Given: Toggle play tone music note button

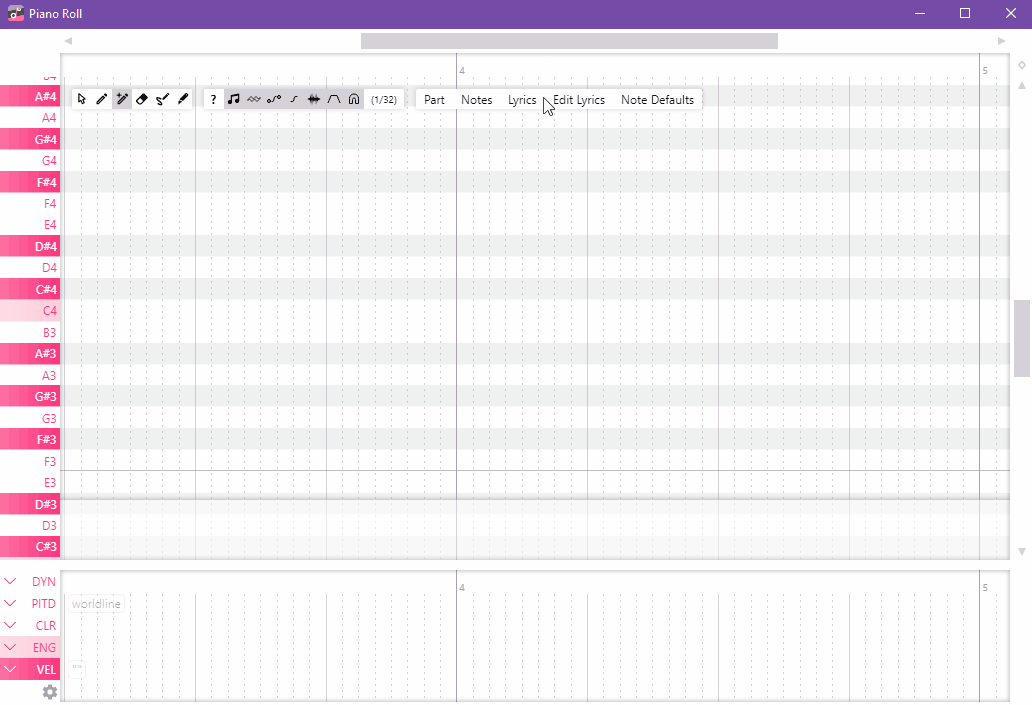Looking at the screenshot, I should 234,99.
